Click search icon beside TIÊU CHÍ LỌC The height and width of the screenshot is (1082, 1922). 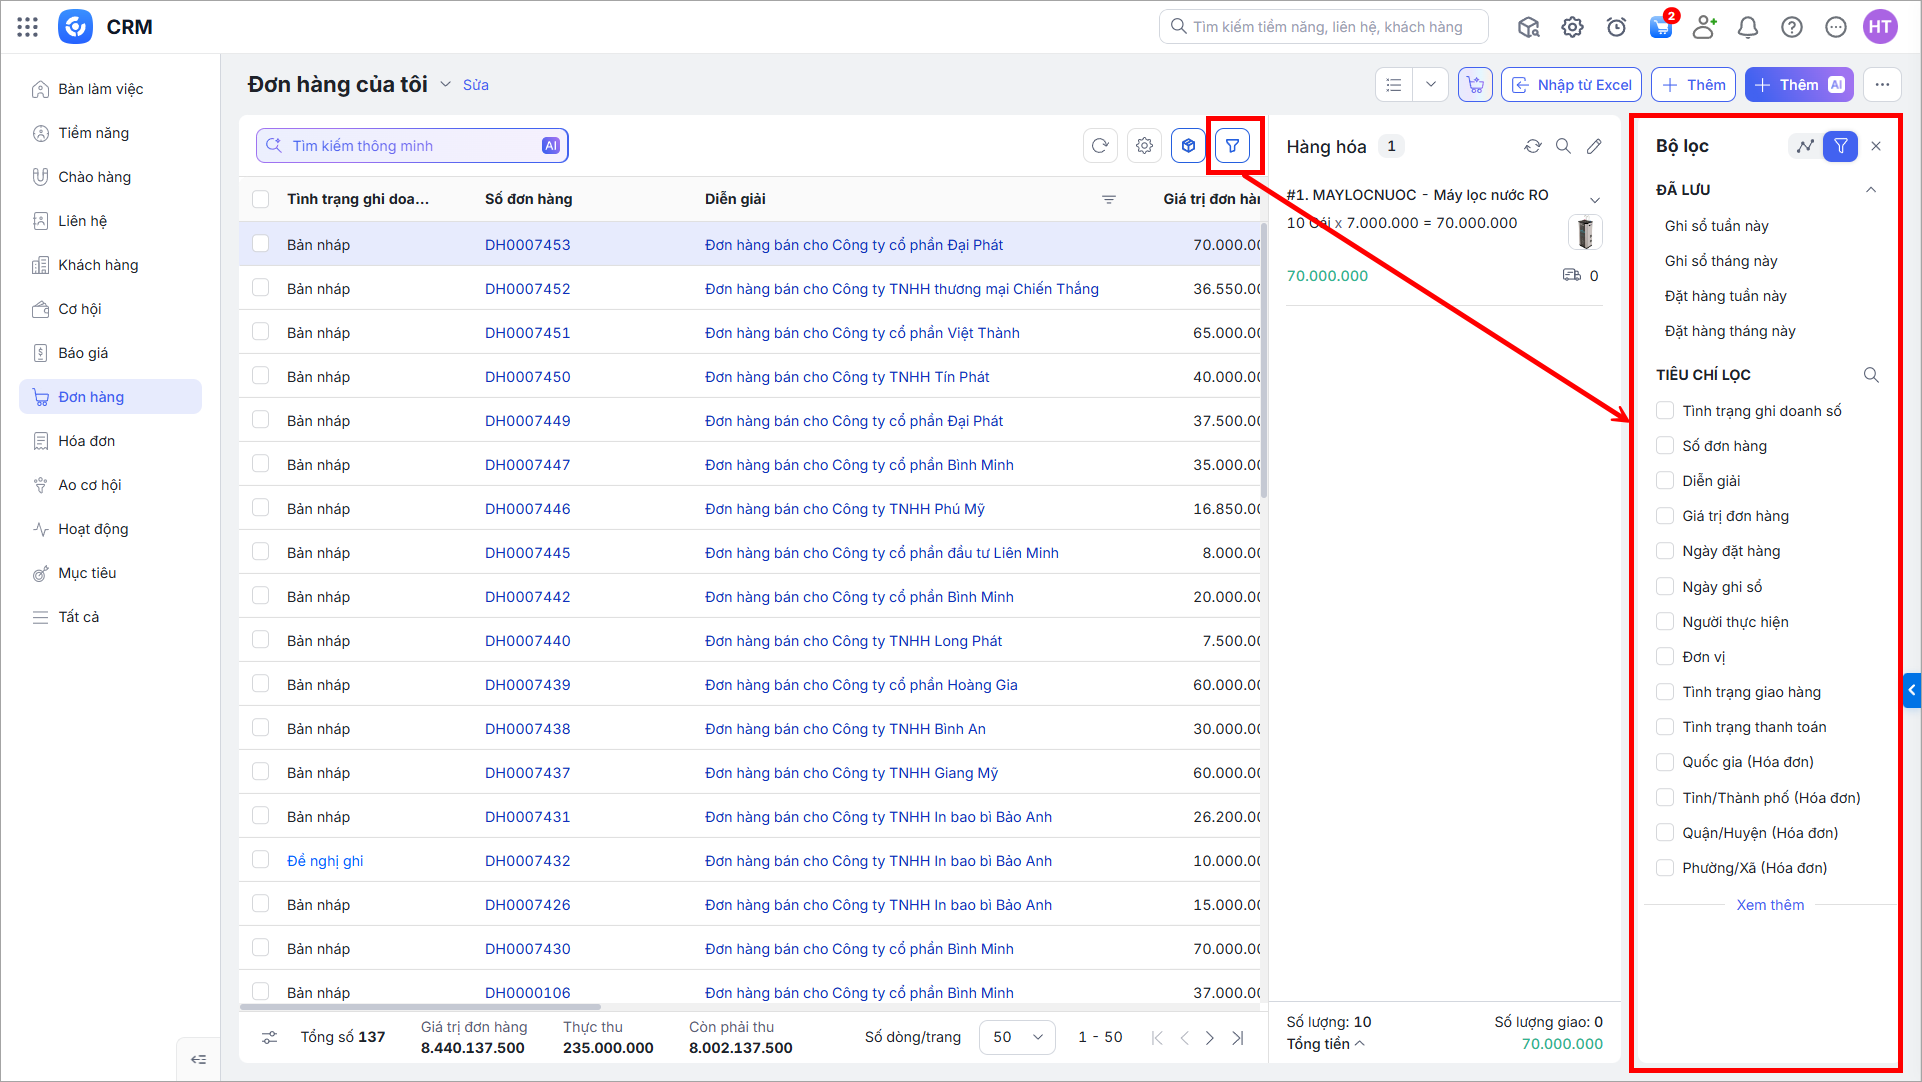click(x=1871, y=375)
